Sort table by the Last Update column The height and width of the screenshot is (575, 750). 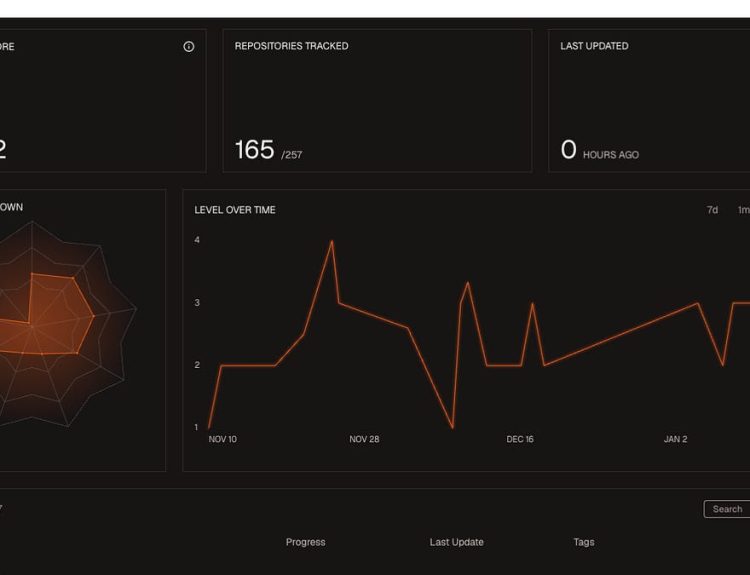click(456, 542)
